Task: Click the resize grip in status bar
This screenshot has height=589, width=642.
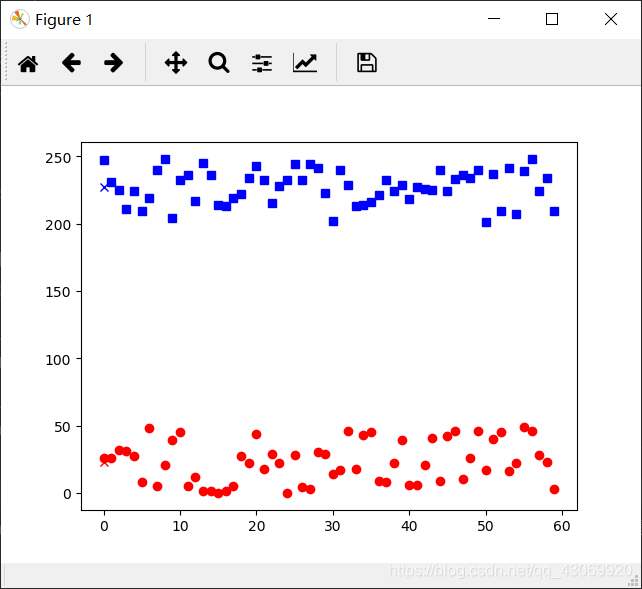Action: point(634,580)
